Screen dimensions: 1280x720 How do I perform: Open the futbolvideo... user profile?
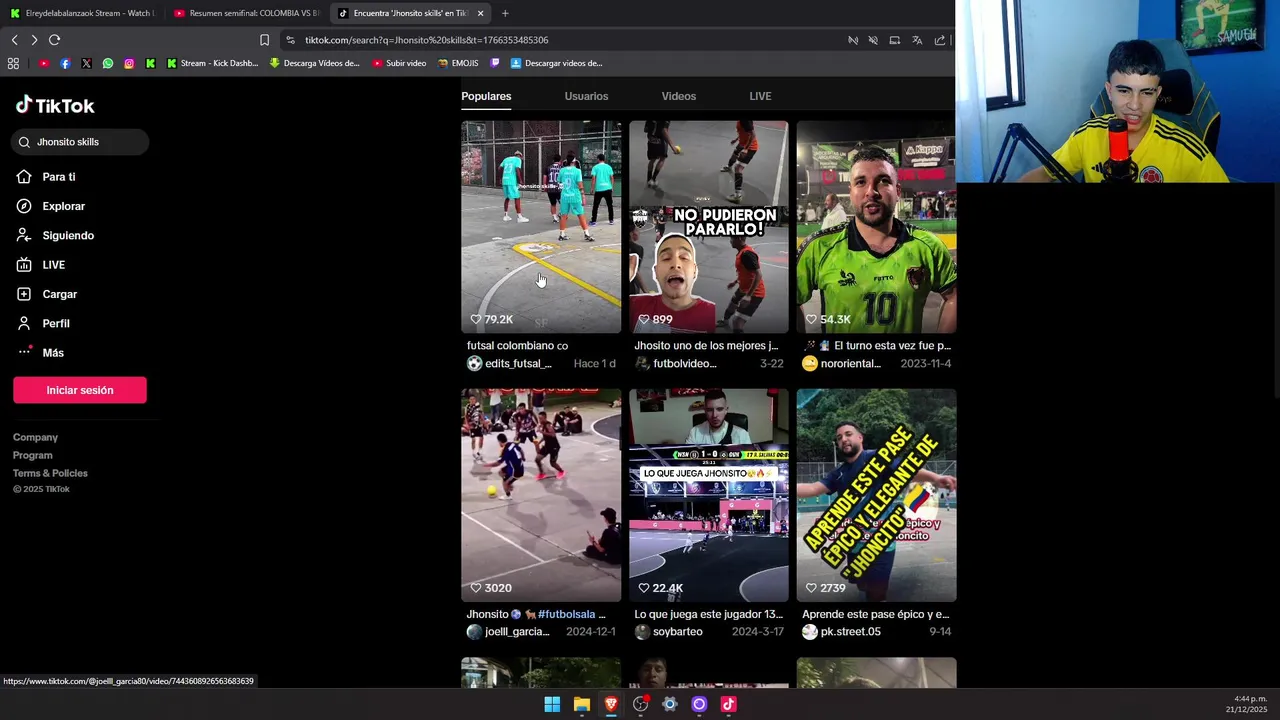click(x=676, y=363)
